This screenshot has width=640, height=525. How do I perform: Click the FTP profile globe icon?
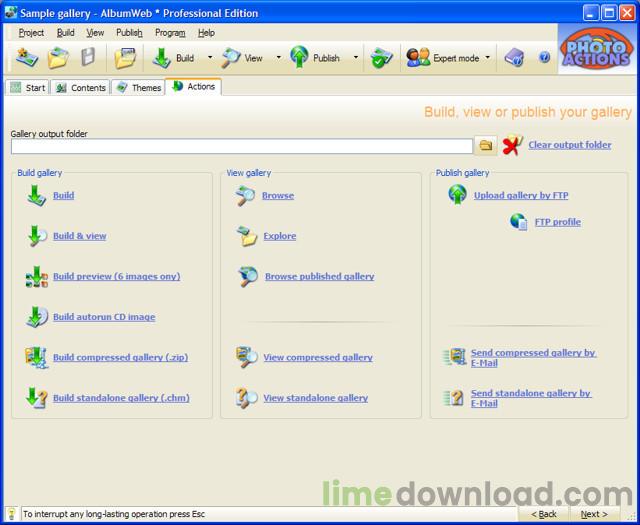[519, 222]
